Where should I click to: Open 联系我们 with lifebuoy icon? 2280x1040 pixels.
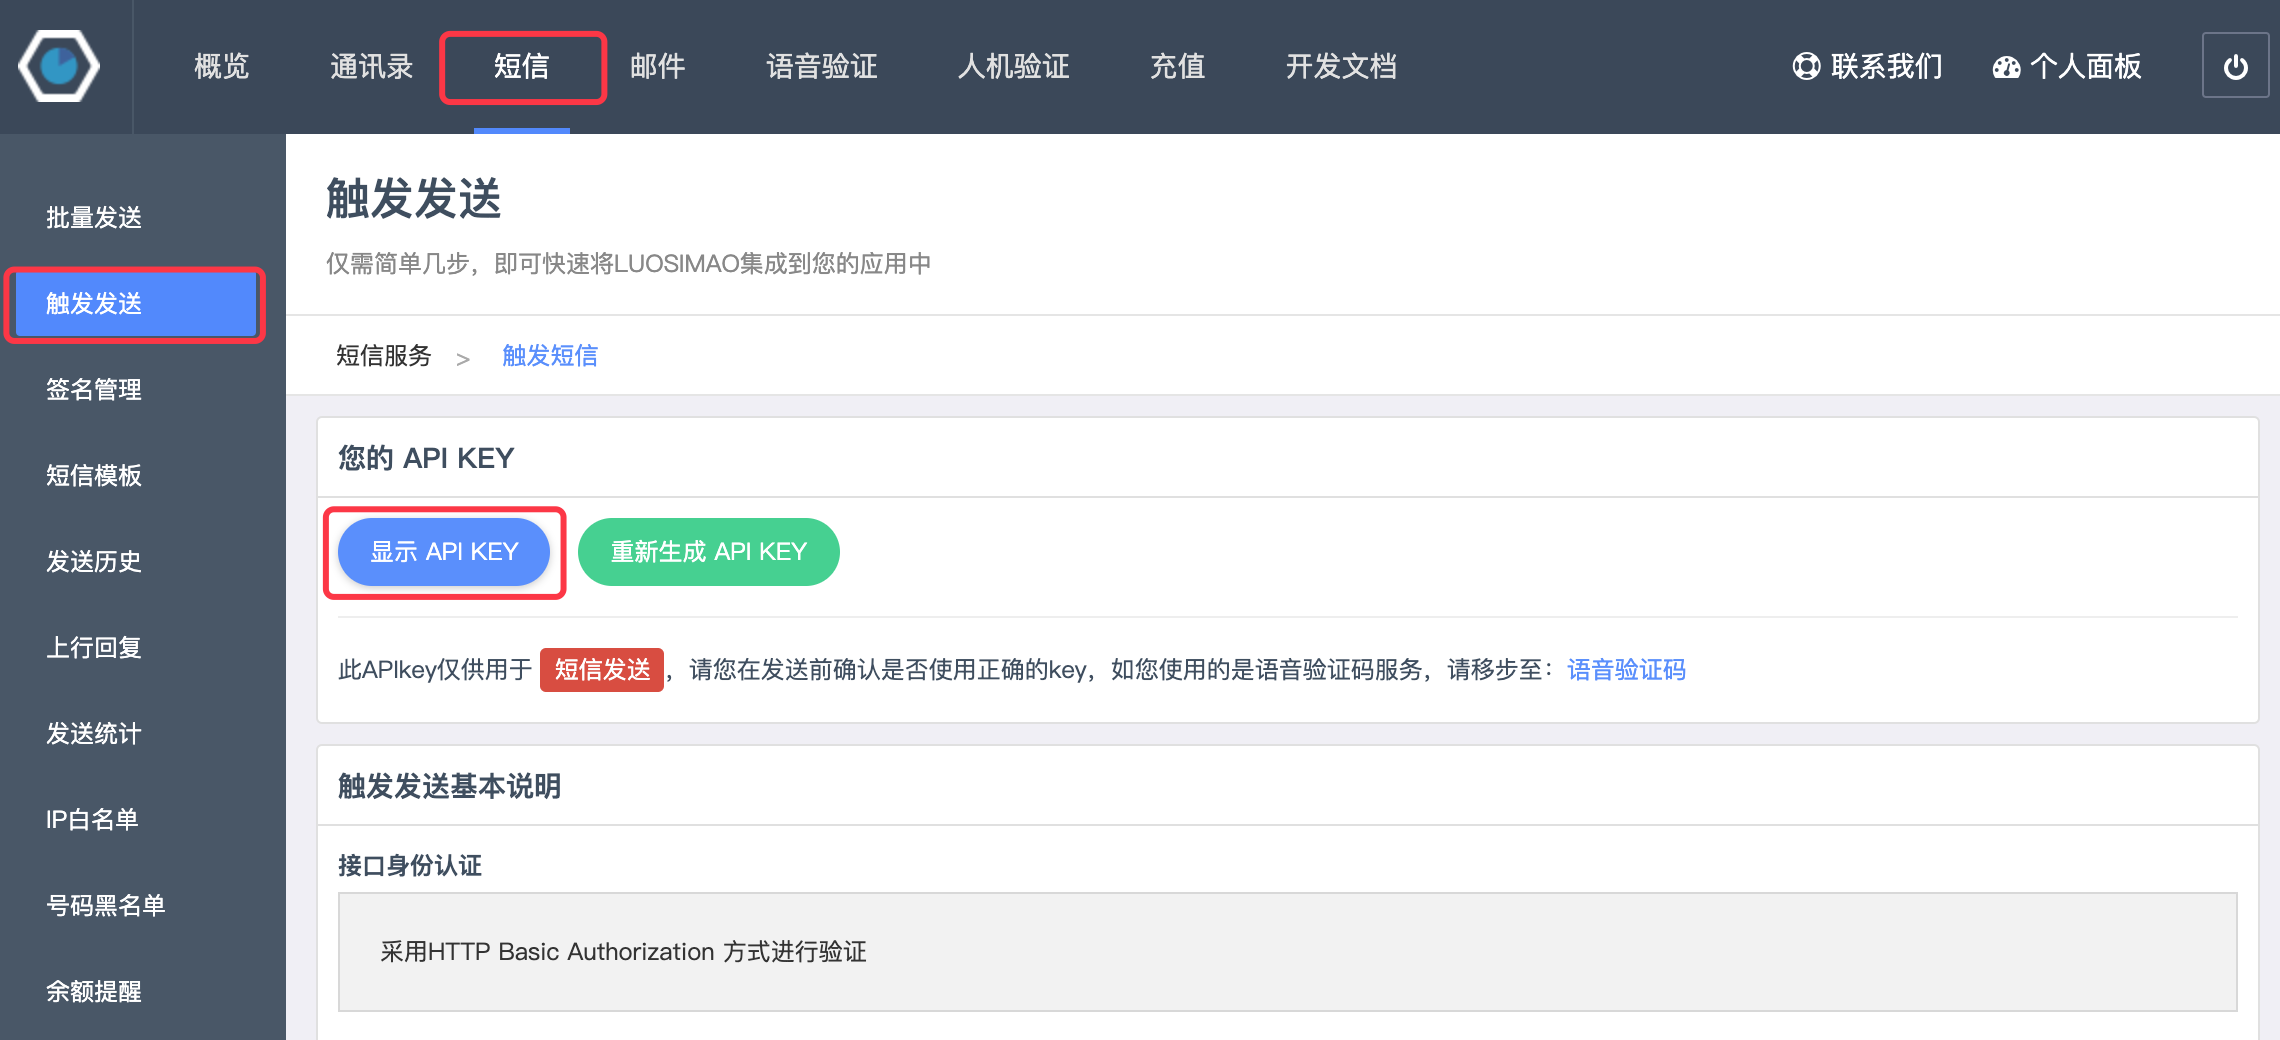(1866, 66)
